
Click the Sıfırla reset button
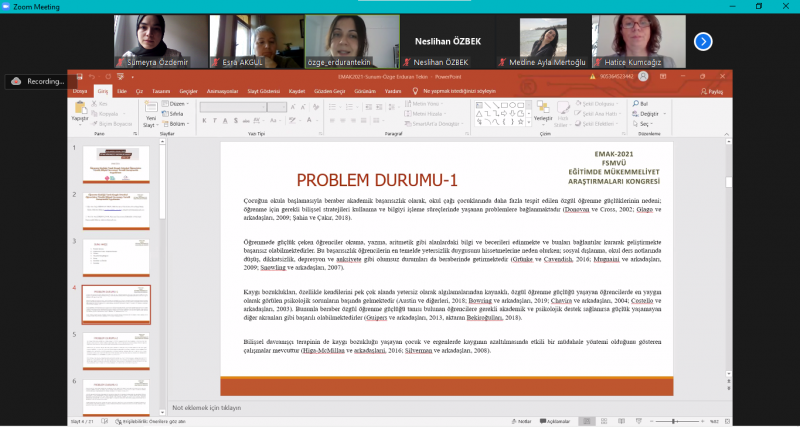174,114
